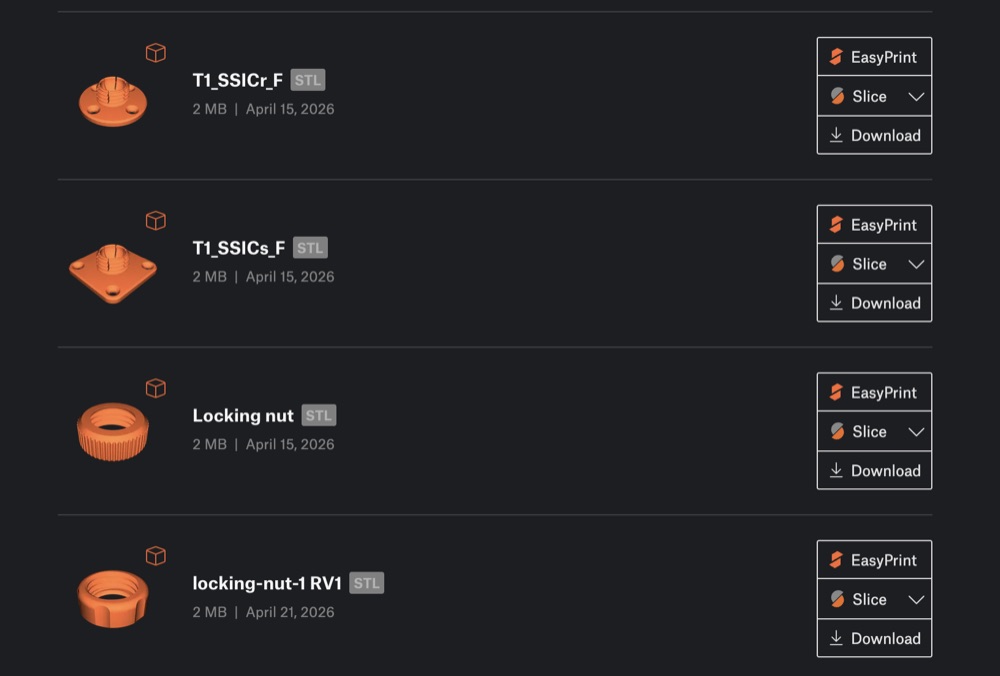Open 3D preview cube icon for Locking nut
Viewport: 1000px width, 676px height.
[x=156, y=388]
